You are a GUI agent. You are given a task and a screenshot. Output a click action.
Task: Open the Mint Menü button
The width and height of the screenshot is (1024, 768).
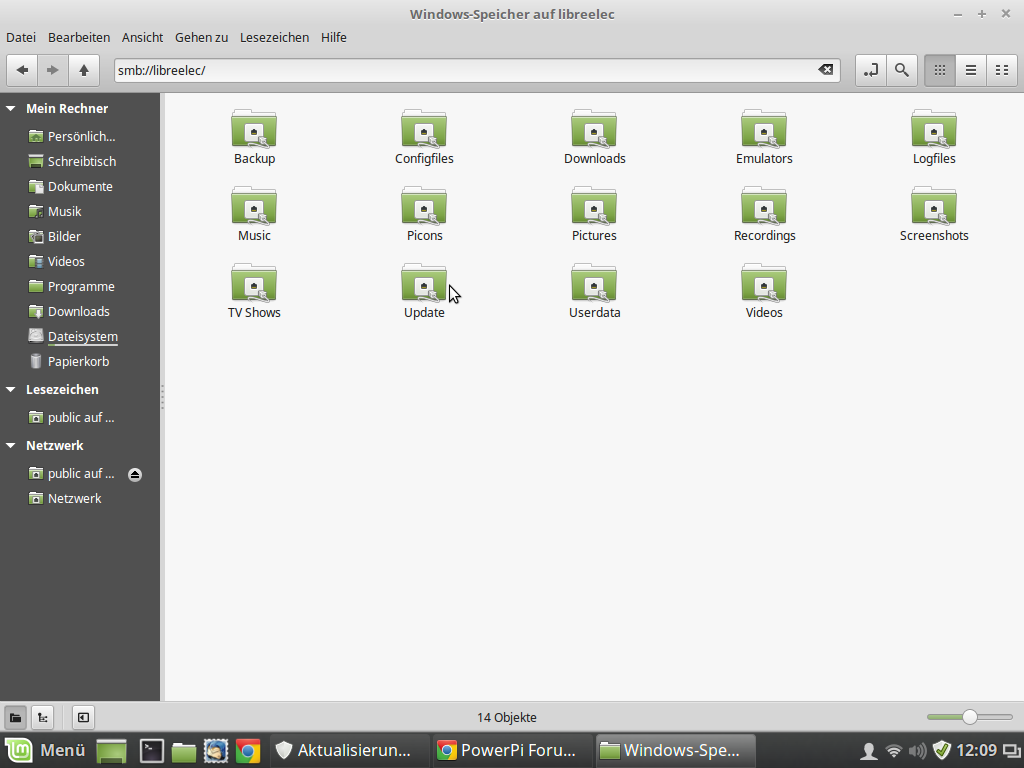[x=46, y=750]
